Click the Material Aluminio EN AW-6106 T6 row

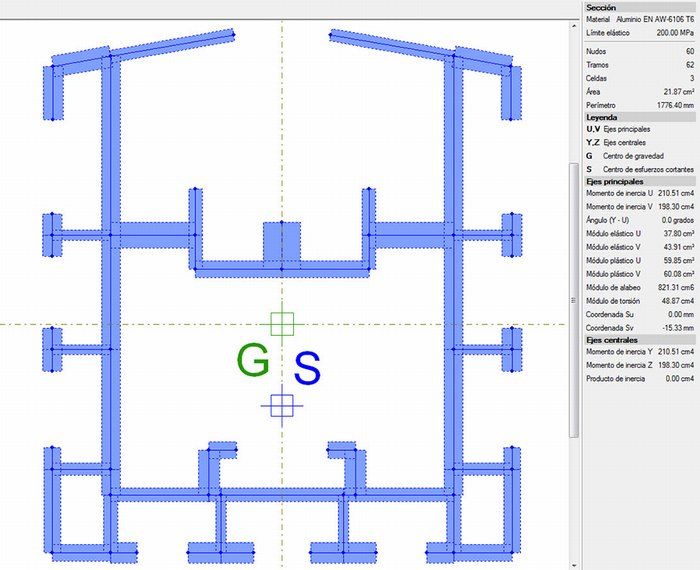(640, 19)
